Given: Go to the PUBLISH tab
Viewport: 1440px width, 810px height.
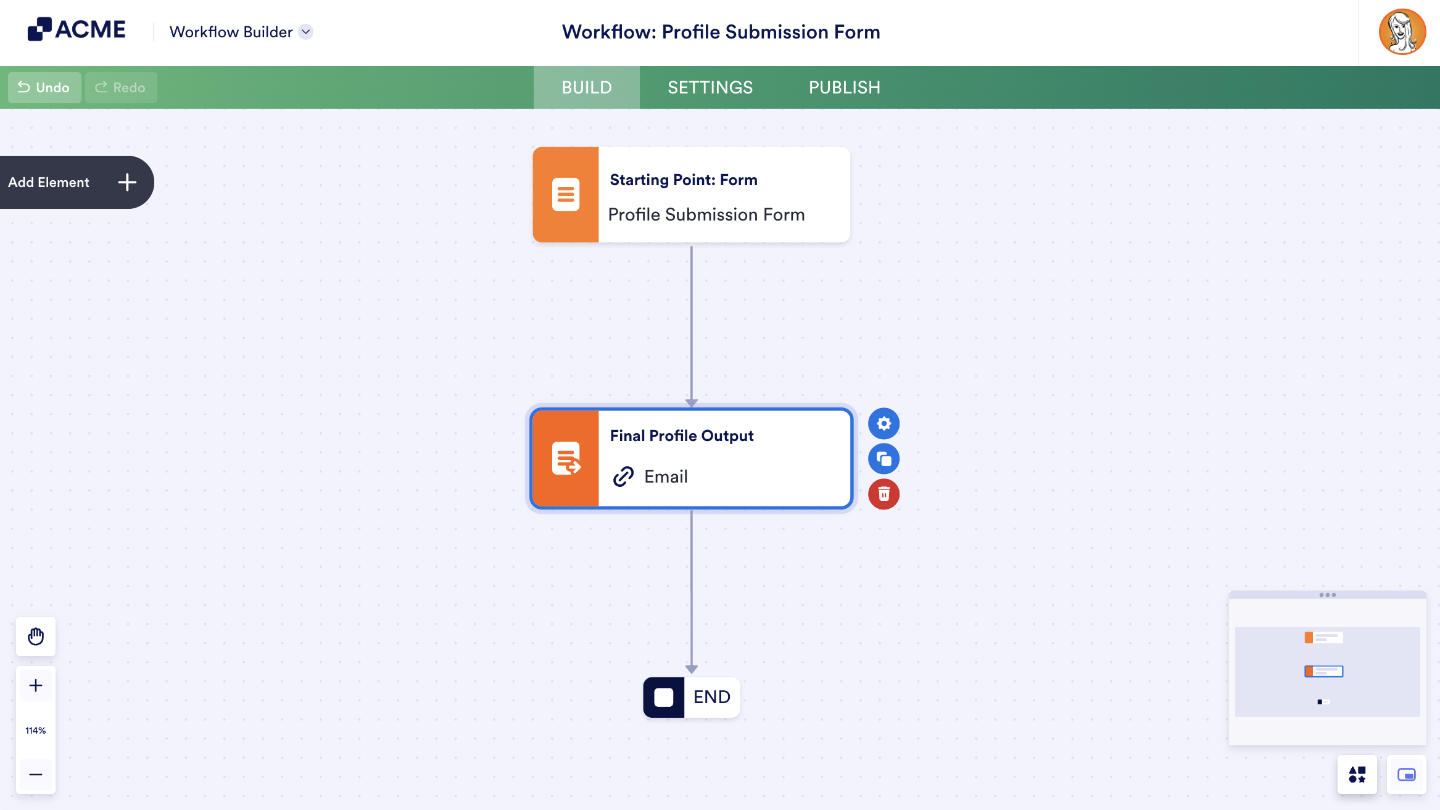Looking at the screenshot, I should click(844, 88).
